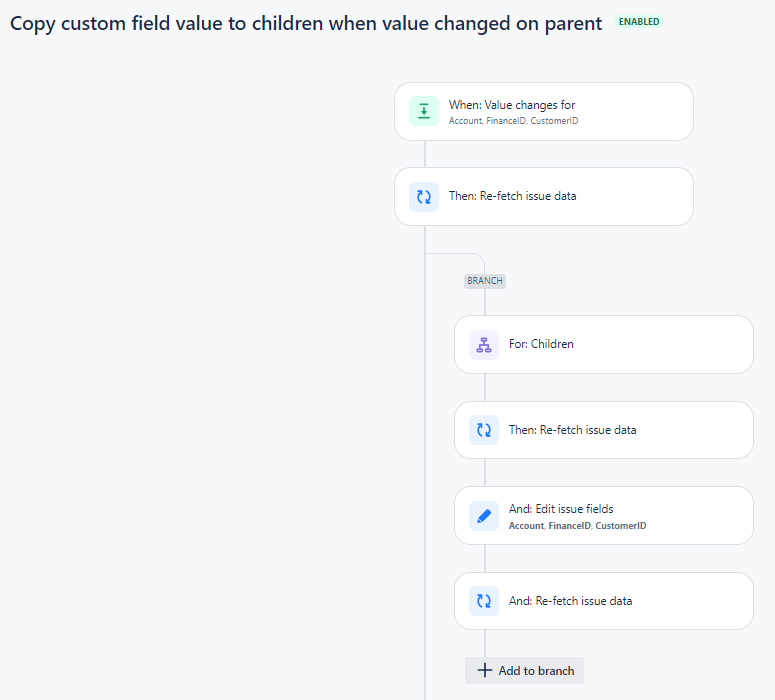775x700 pixels.
Task: Open the "For: Children" branch step
Action: [x=541, y=344]
